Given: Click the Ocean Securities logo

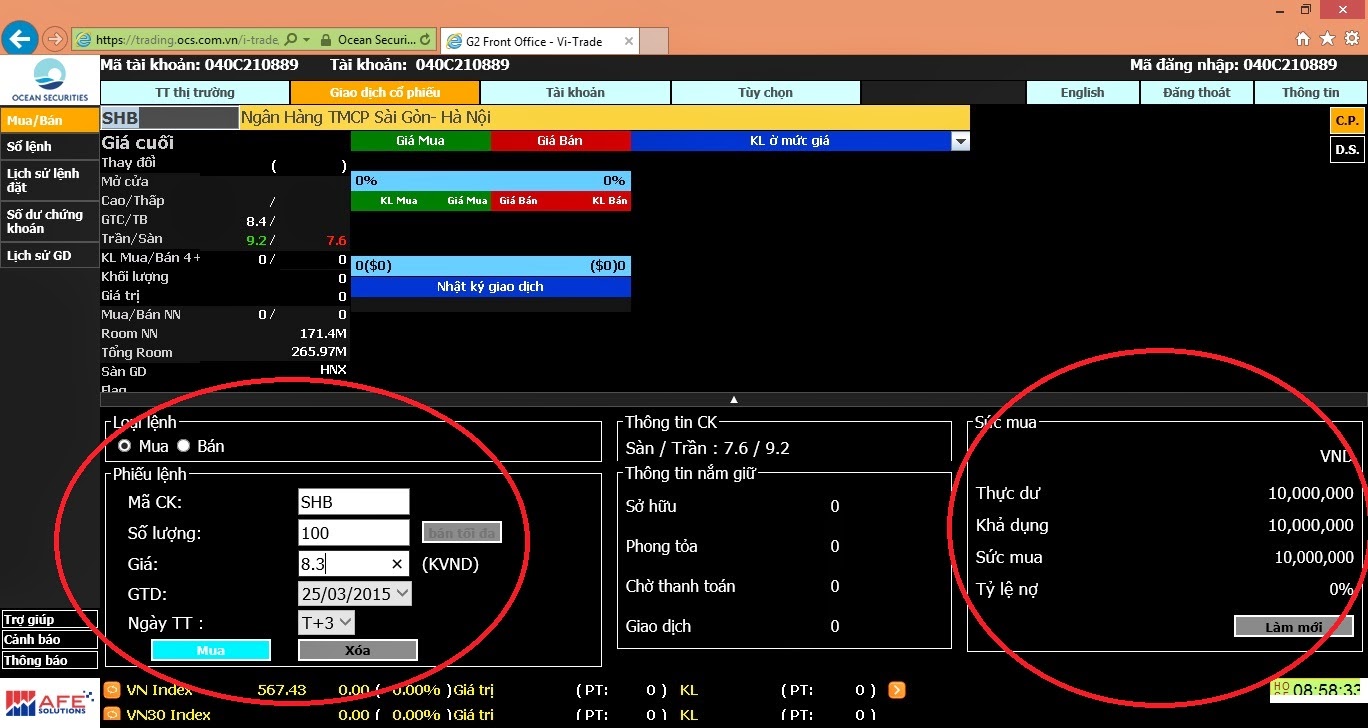Looking at the screenshot, I should click(50, 80).
